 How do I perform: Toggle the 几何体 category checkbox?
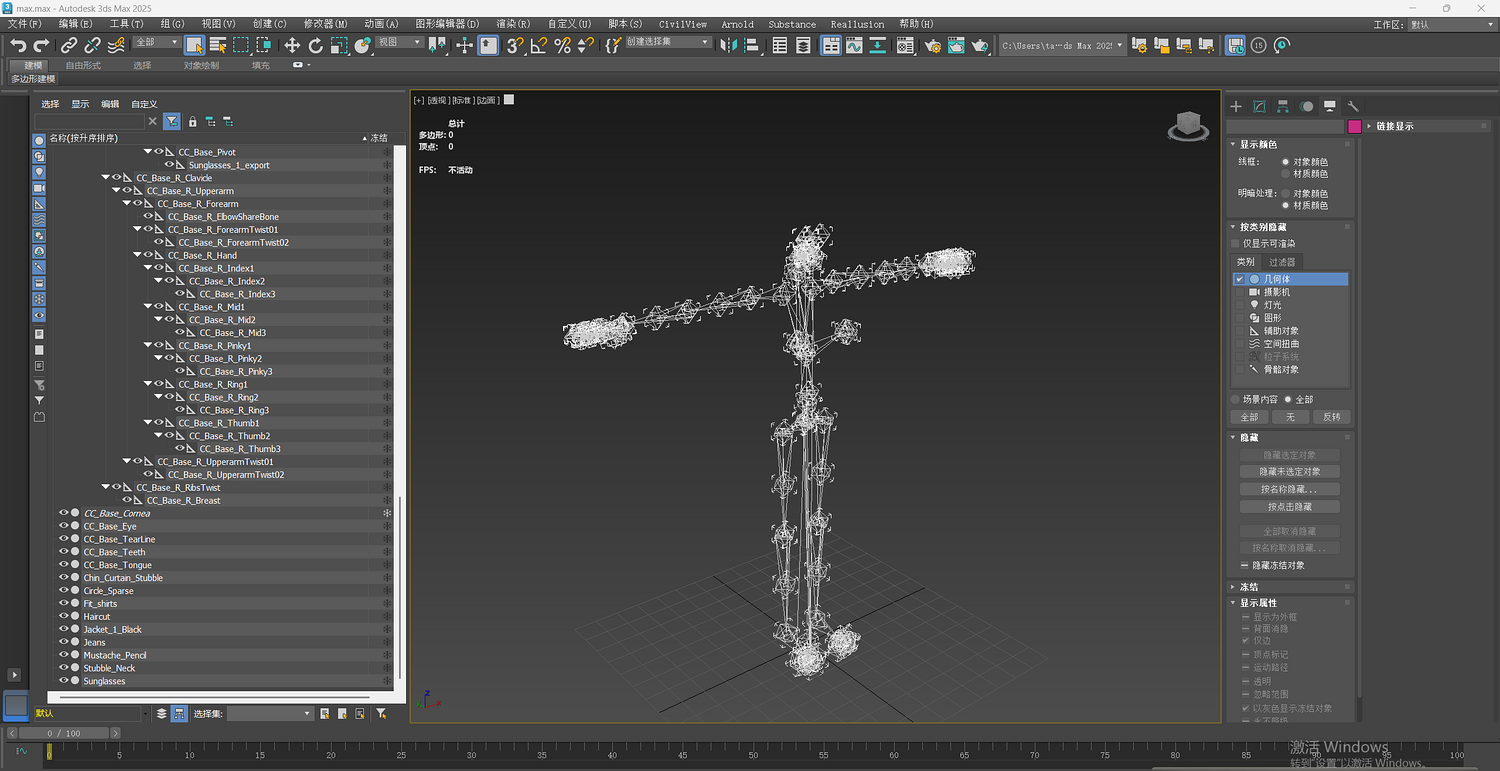click(1240, 279)
